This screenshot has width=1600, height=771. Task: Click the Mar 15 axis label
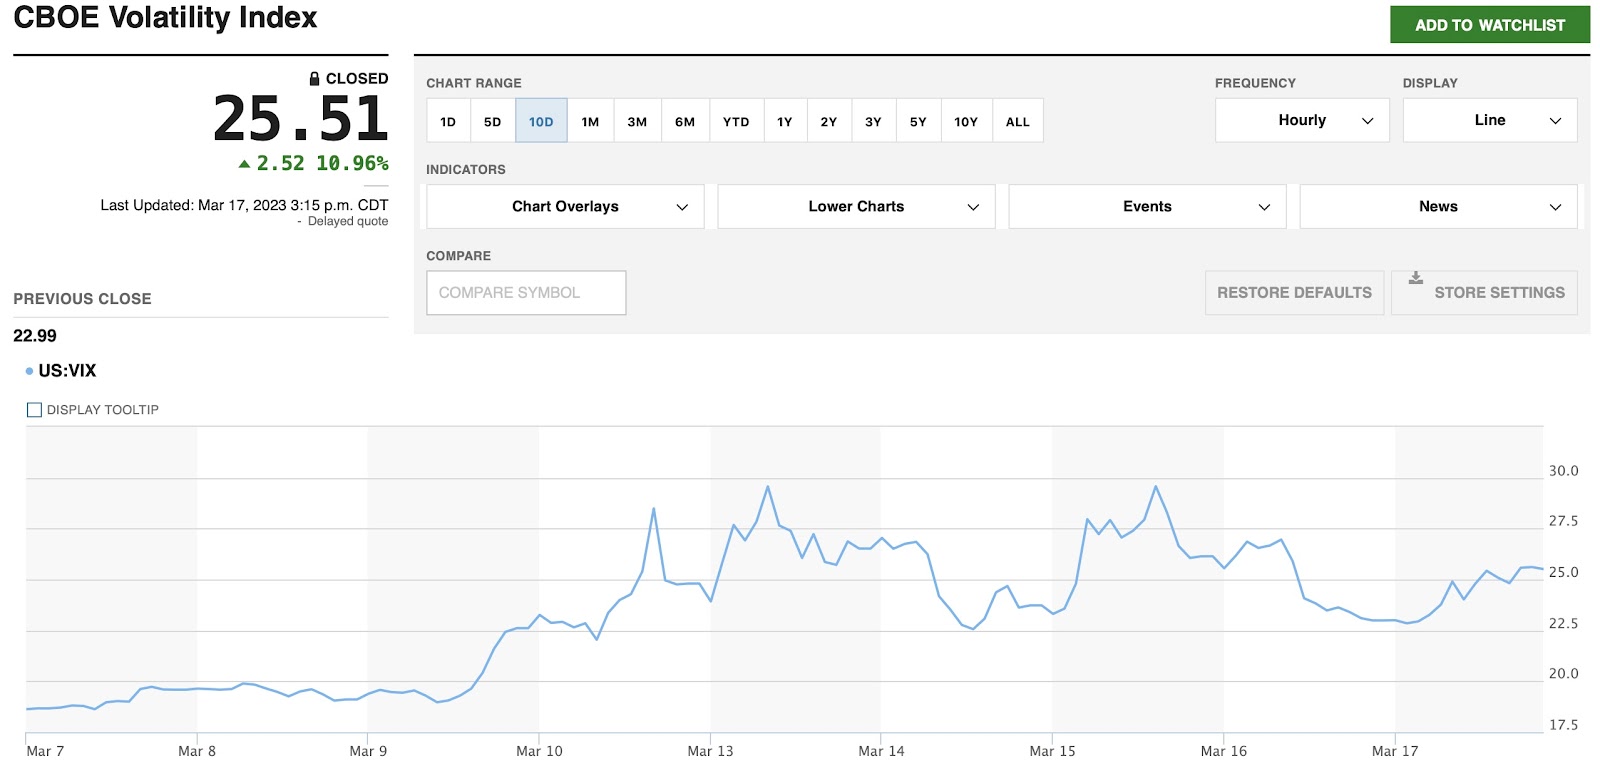[x=1052, y=751]
